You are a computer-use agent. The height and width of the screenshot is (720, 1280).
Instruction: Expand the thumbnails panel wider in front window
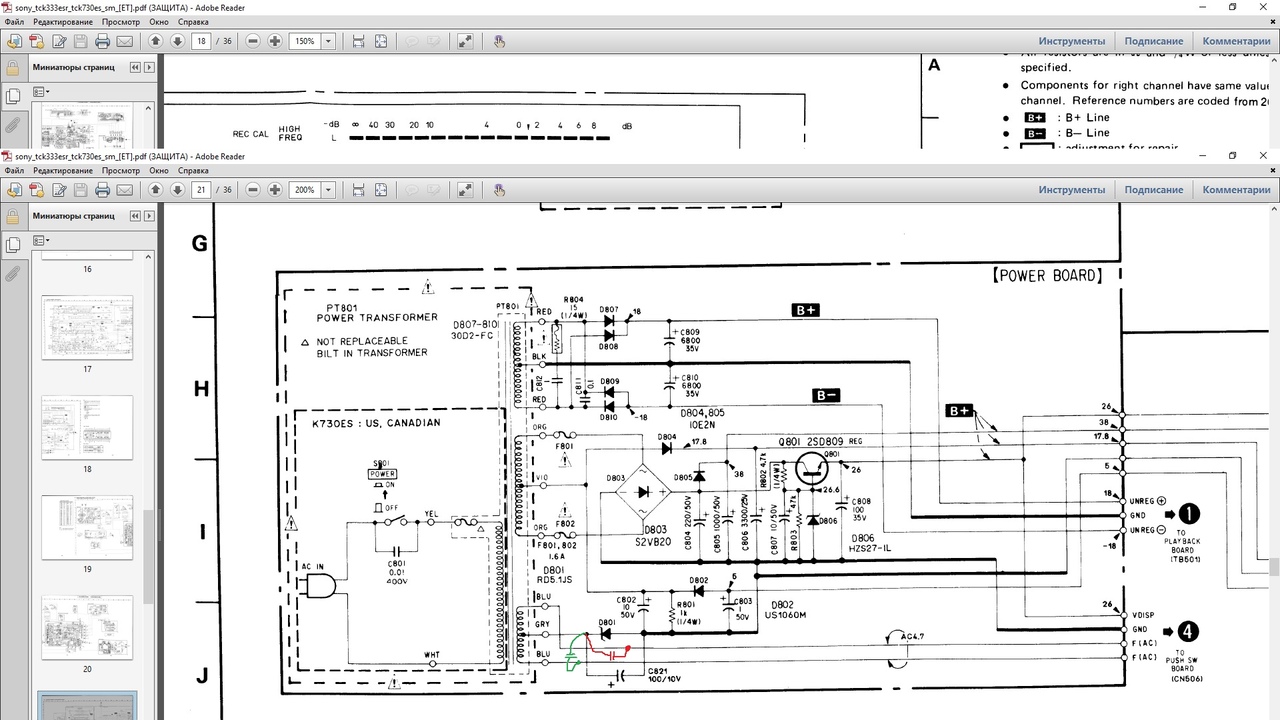point(150,215)
